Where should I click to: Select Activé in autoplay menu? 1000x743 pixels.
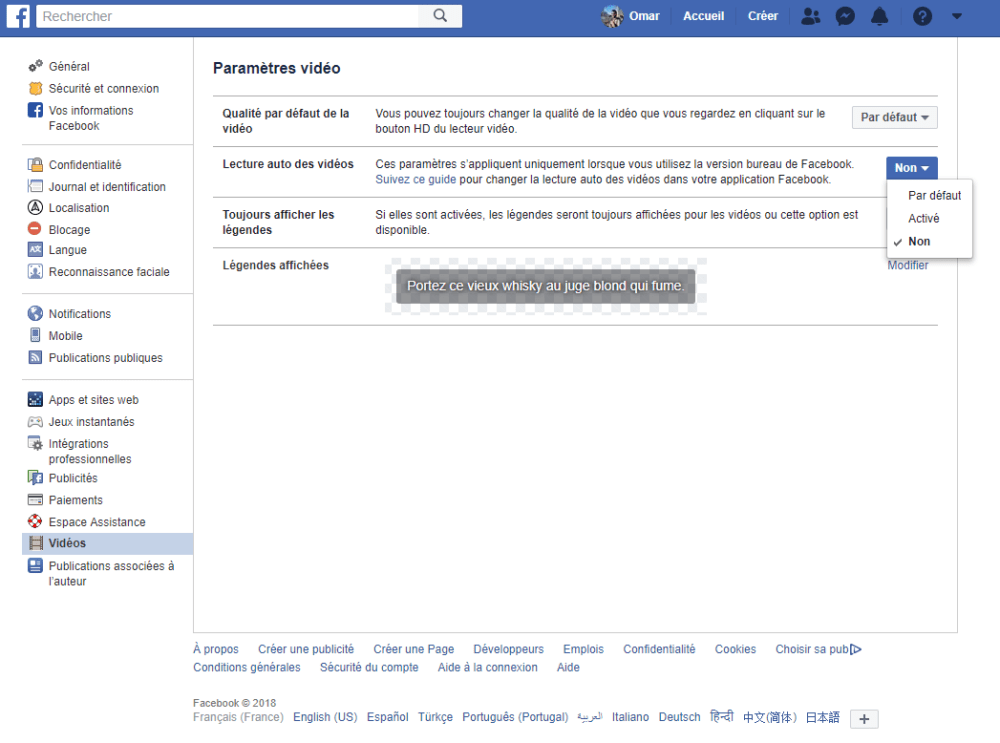pos(923,219)
